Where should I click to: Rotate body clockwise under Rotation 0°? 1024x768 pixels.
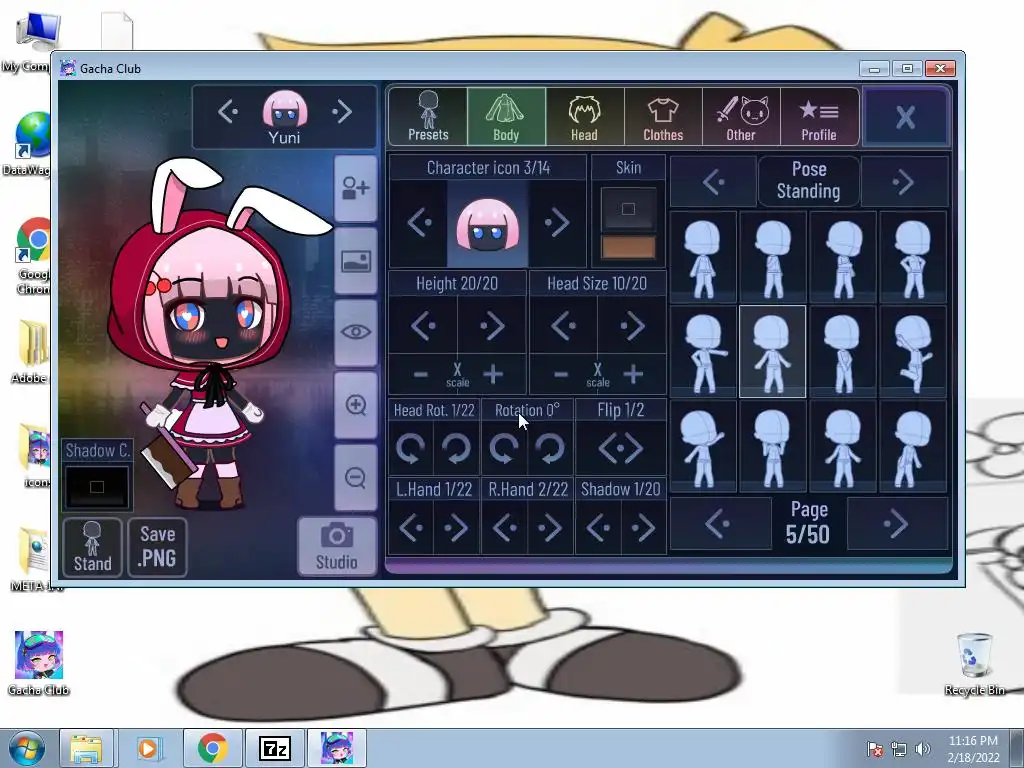(550, 449)
